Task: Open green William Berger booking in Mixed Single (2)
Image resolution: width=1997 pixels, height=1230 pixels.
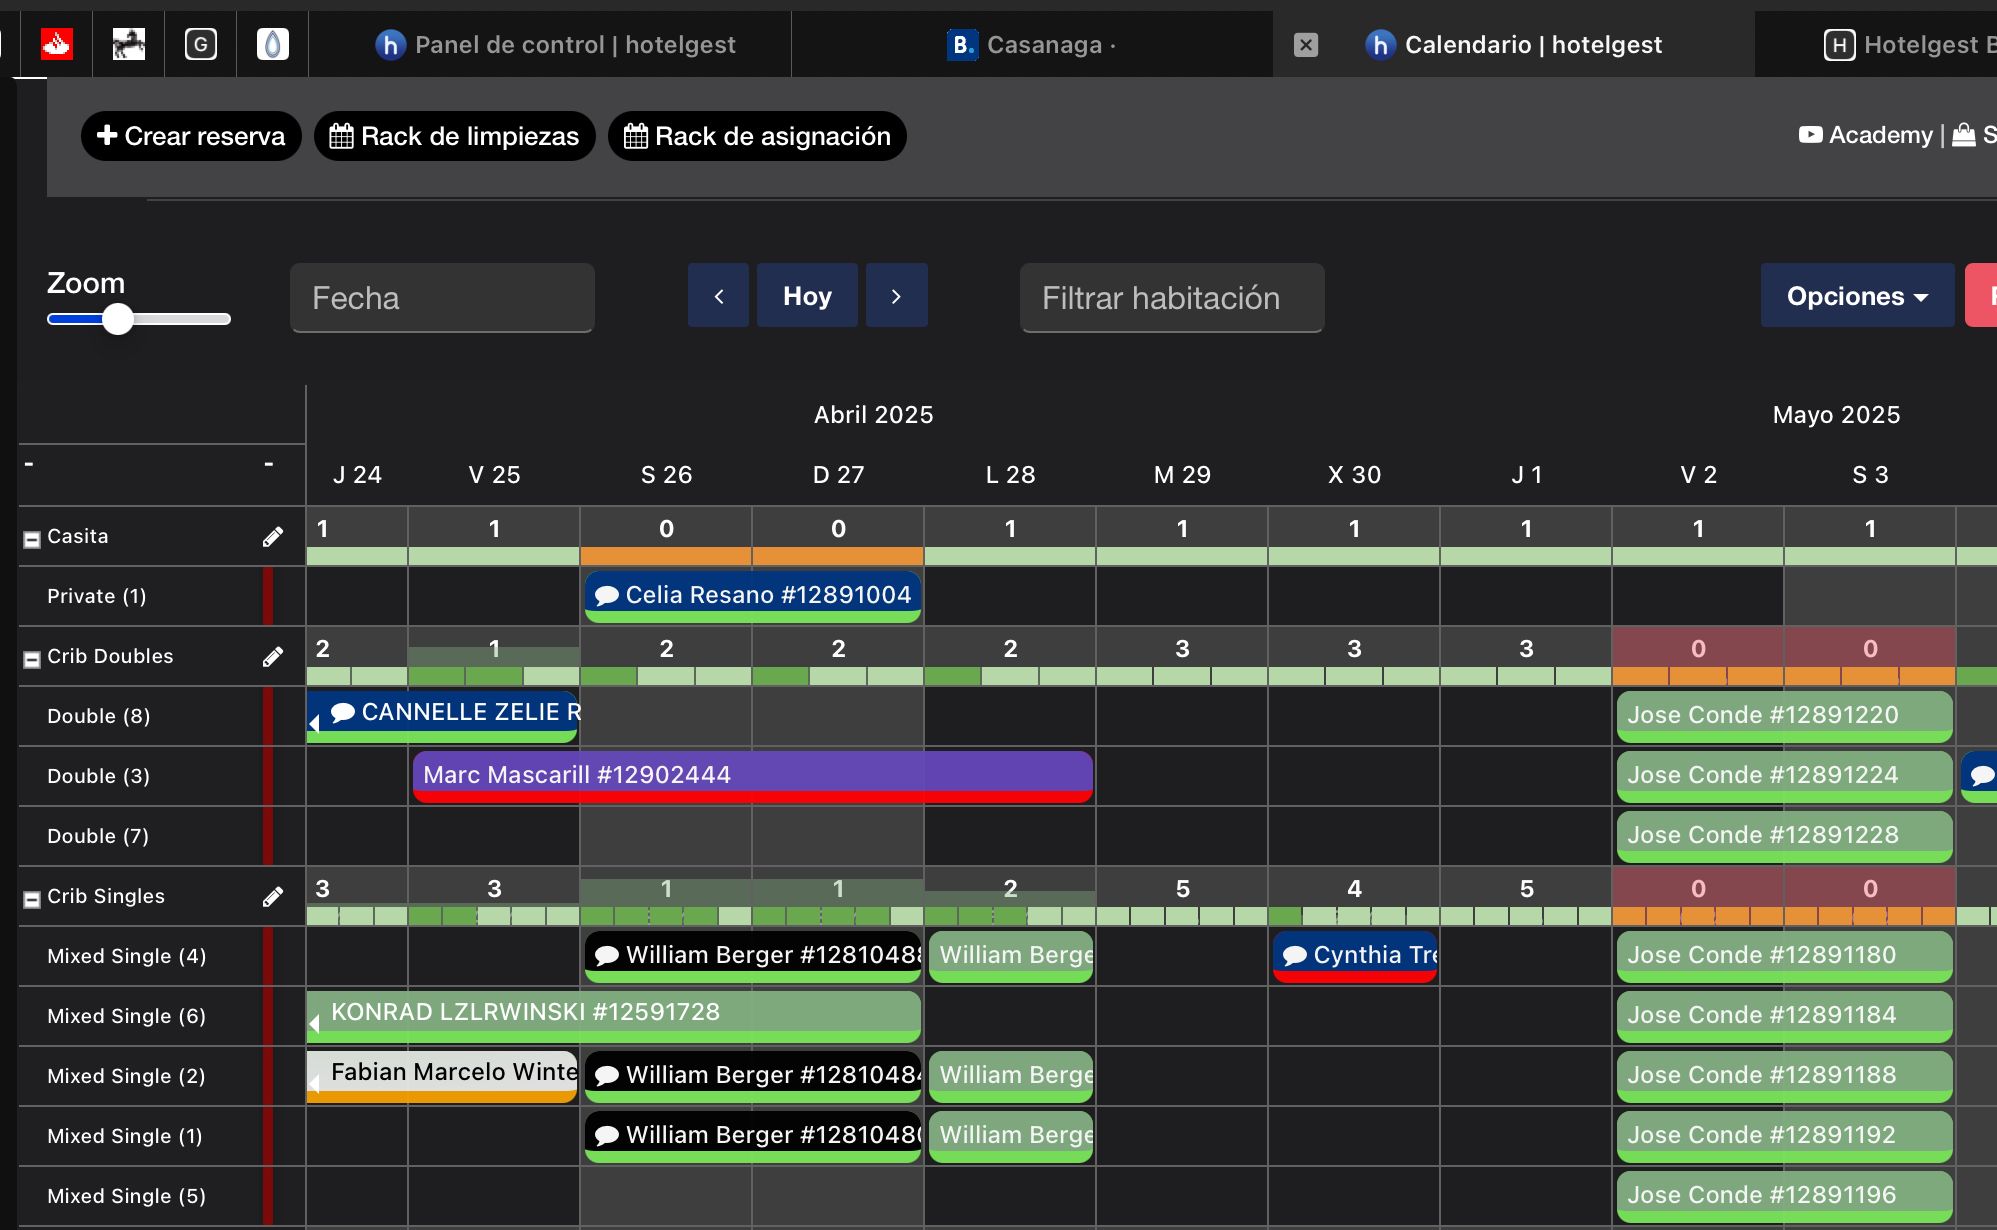Action: 1011,1076
